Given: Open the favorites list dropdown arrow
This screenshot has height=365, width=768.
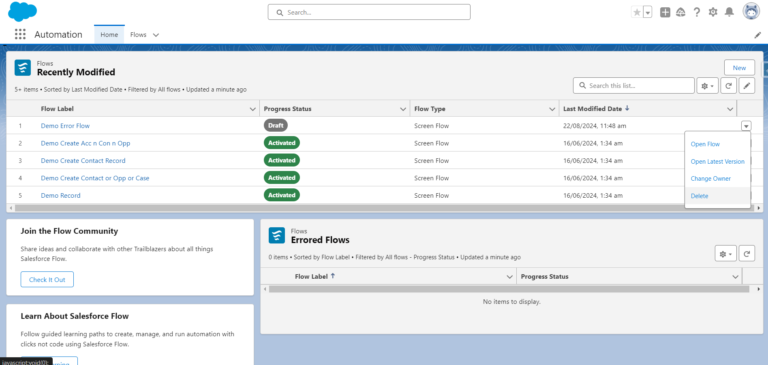Looking at the screenshot, I should pyautogui.click(x=648, y=13).
